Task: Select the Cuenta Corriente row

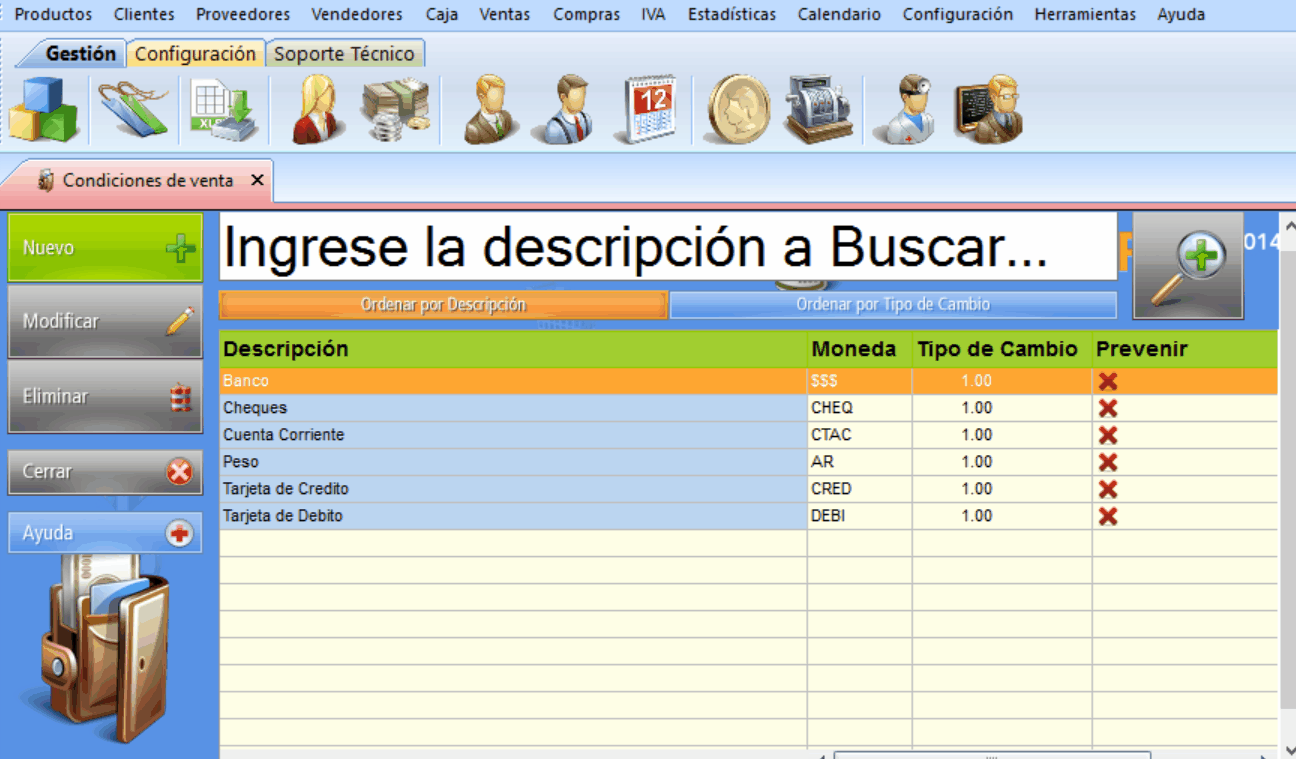Action: click(x=748, y=435)
